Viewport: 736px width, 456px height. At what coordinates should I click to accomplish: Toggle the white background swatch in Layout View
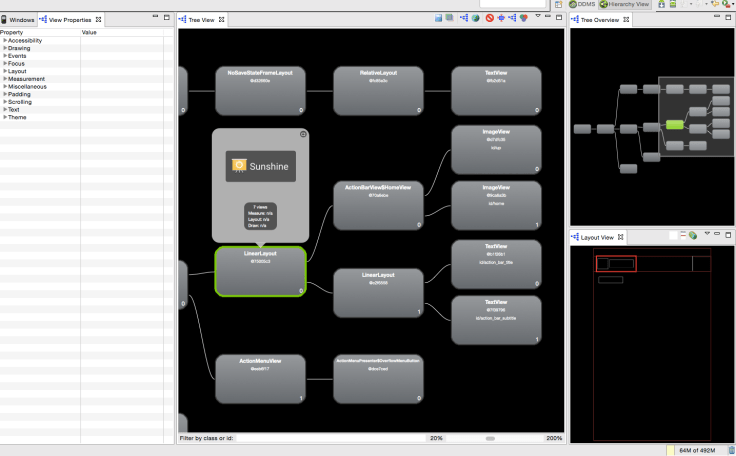[671, 236]
